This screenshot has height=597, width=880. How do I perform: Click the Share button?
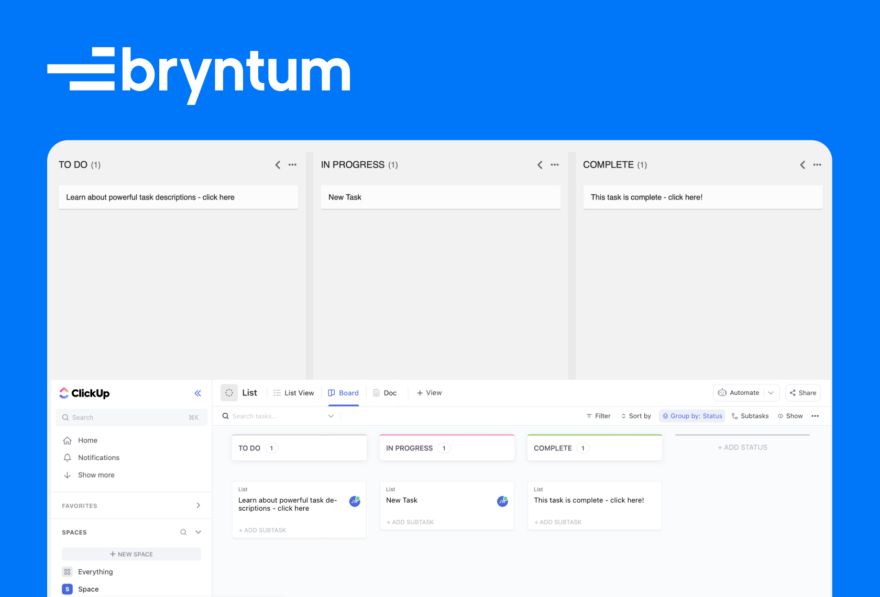803,393
